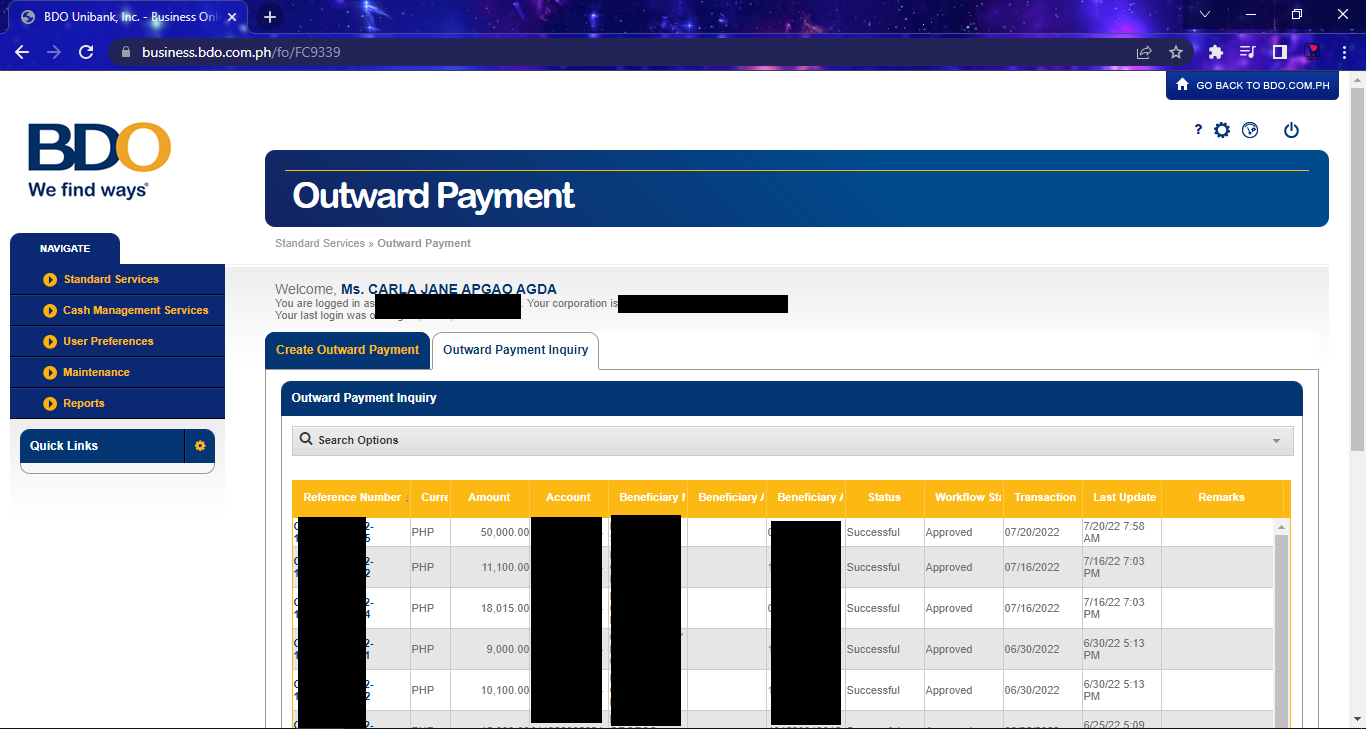Switch to the Create Outward Payment tab
Image resolution: width=1366 pixels, height=729 pixels.
point(347,350)
